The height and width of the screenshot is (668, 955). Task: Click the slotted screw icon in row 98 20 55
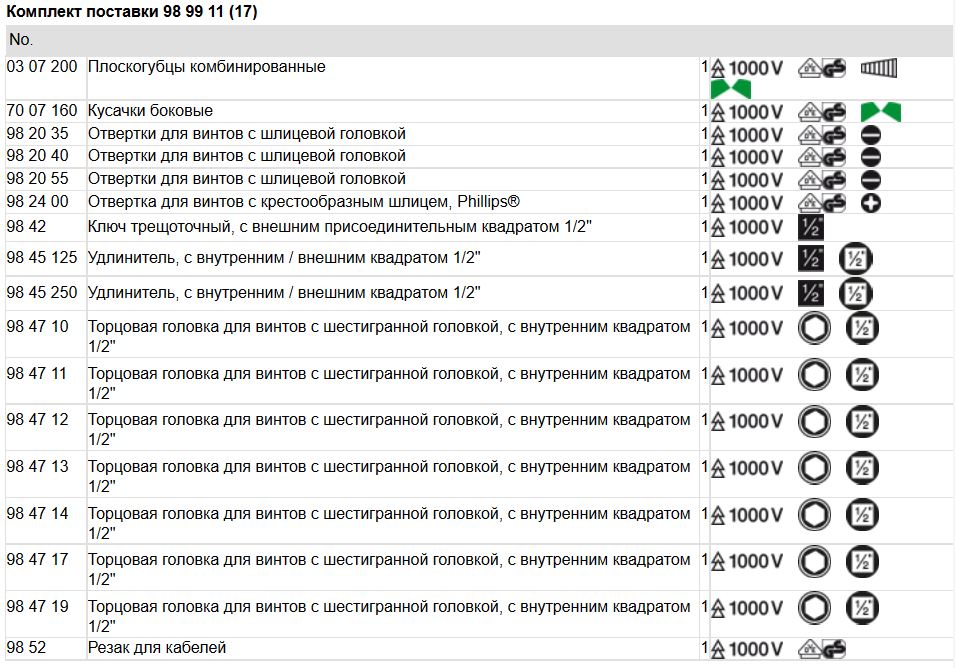[870, 180]
